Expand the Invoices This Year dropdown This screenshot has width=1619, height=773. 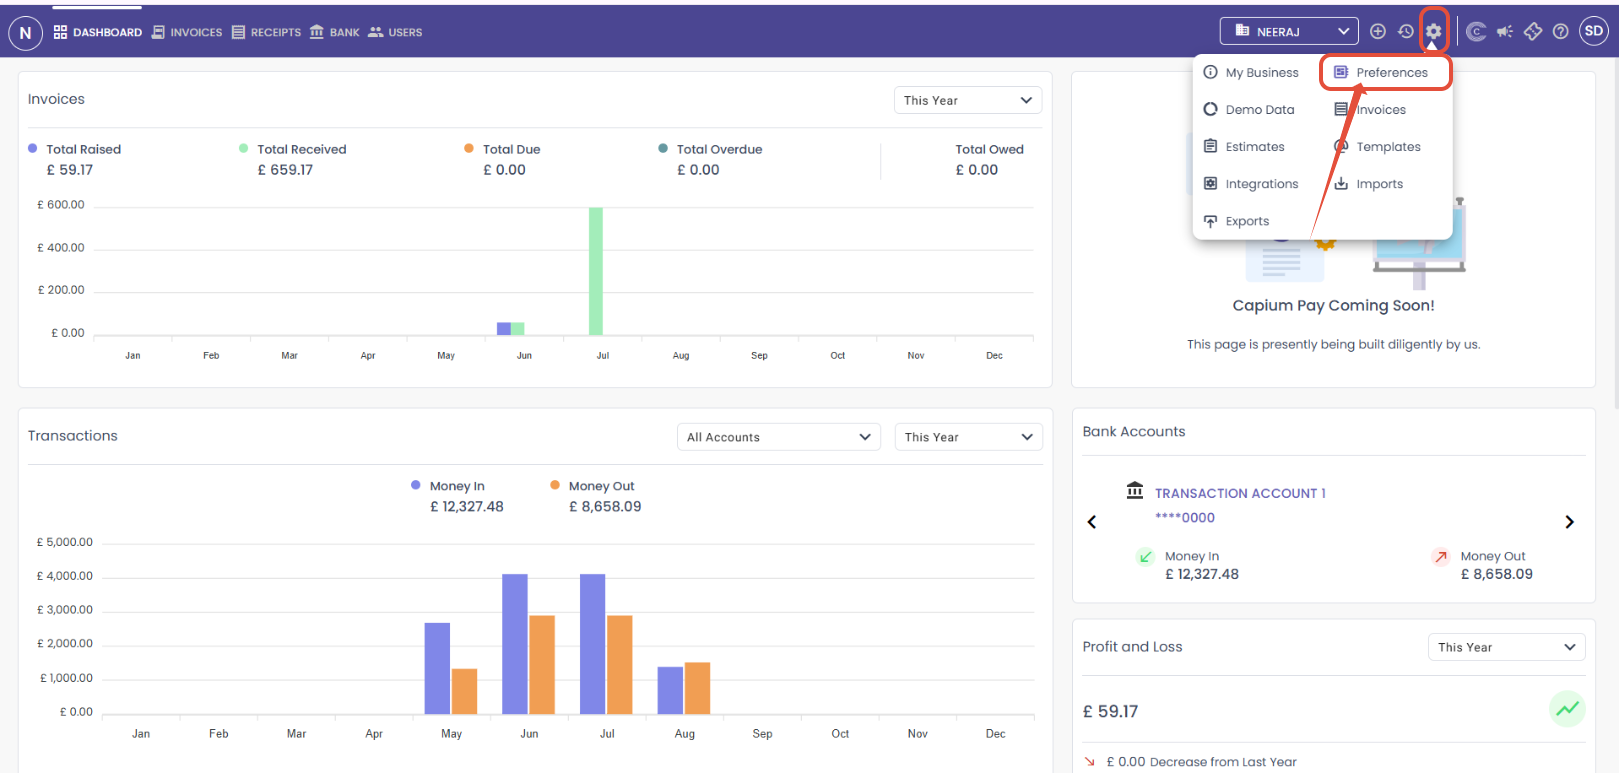[x=967, y=100]
